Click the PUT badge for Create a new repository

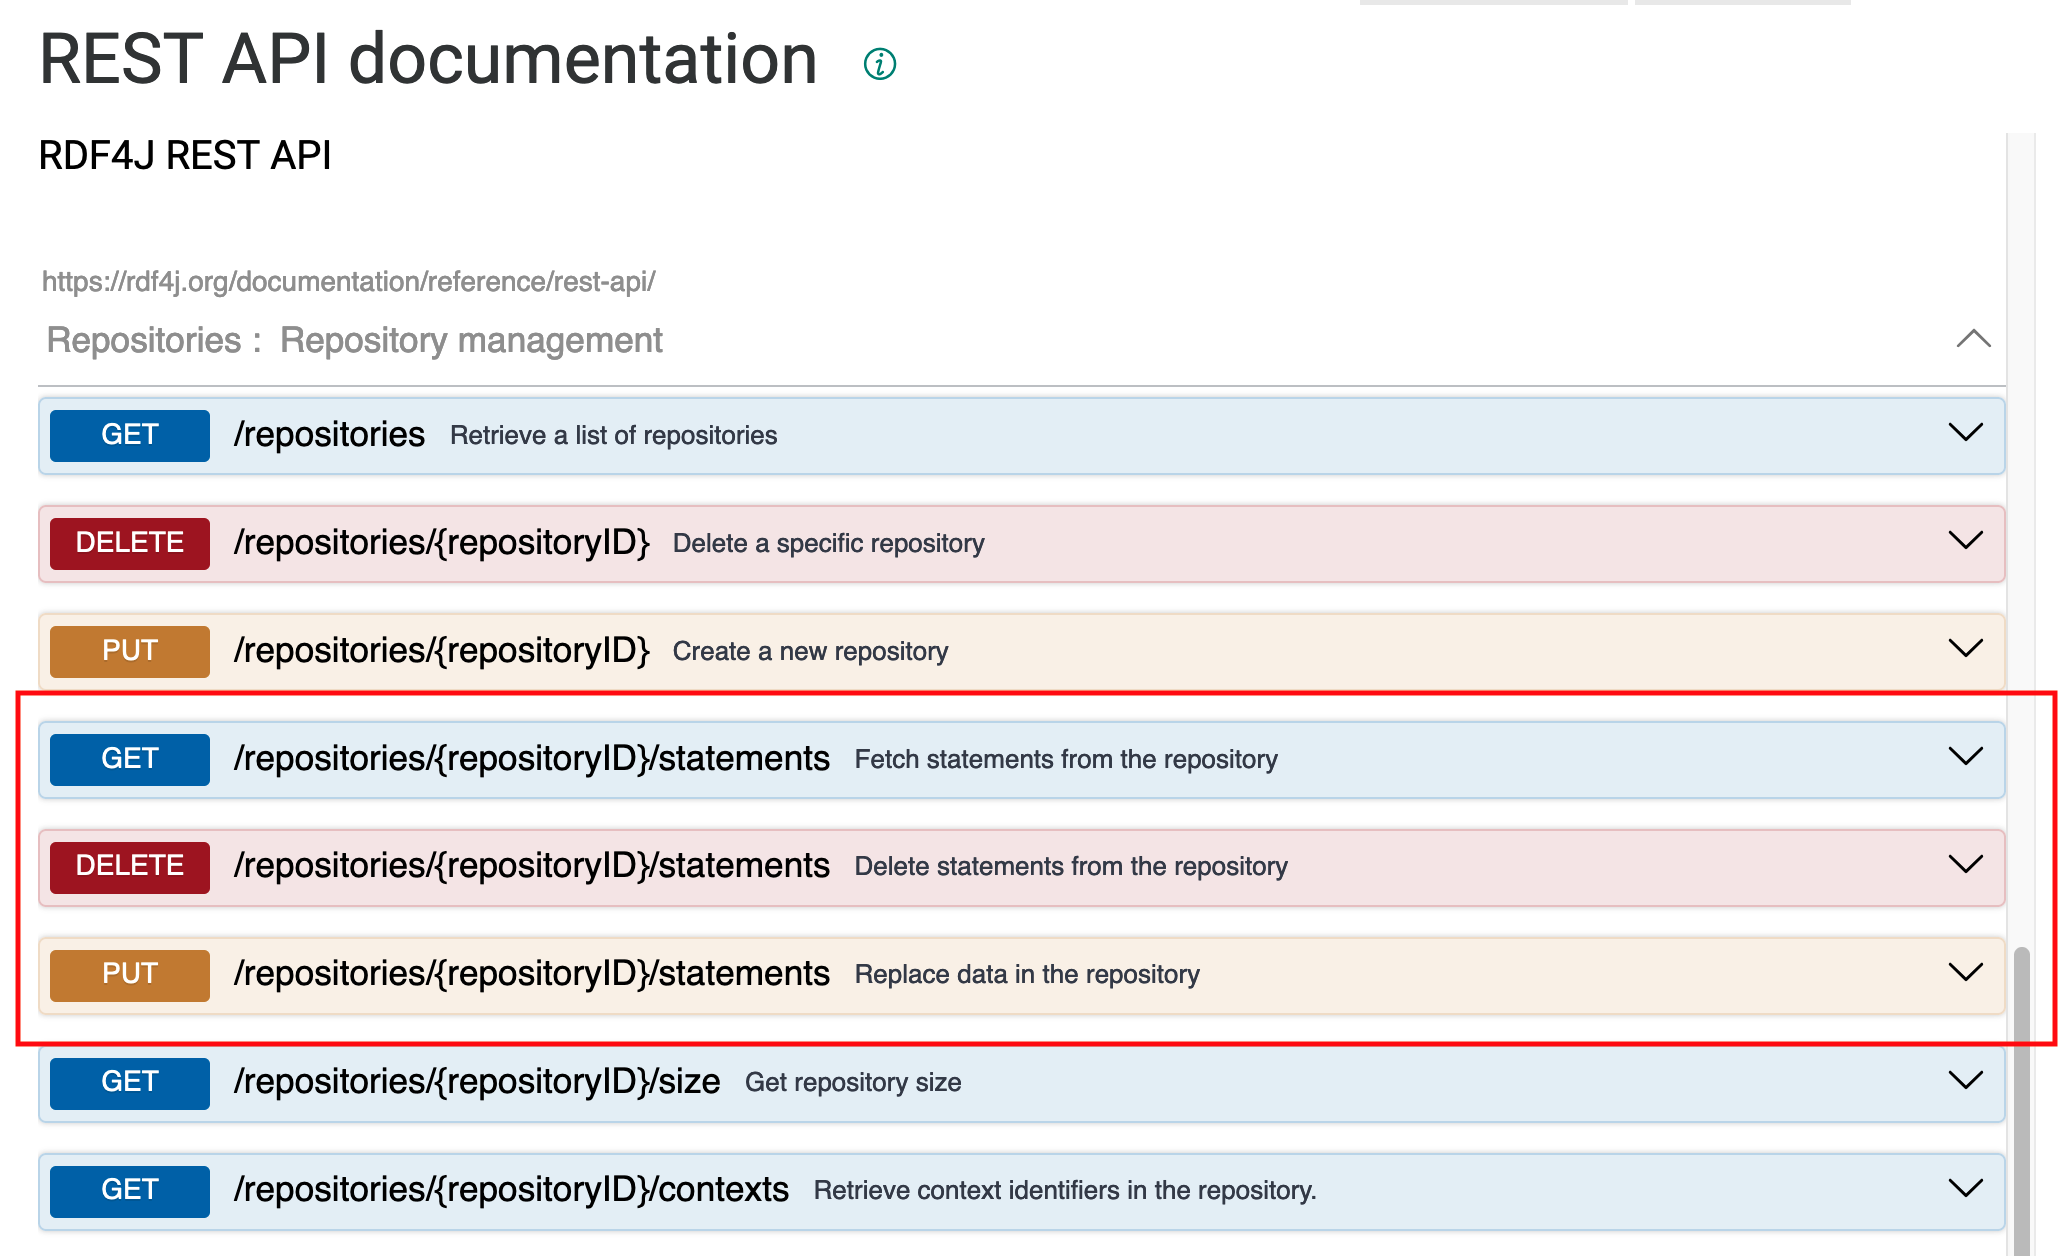click(x=130, y=651)
